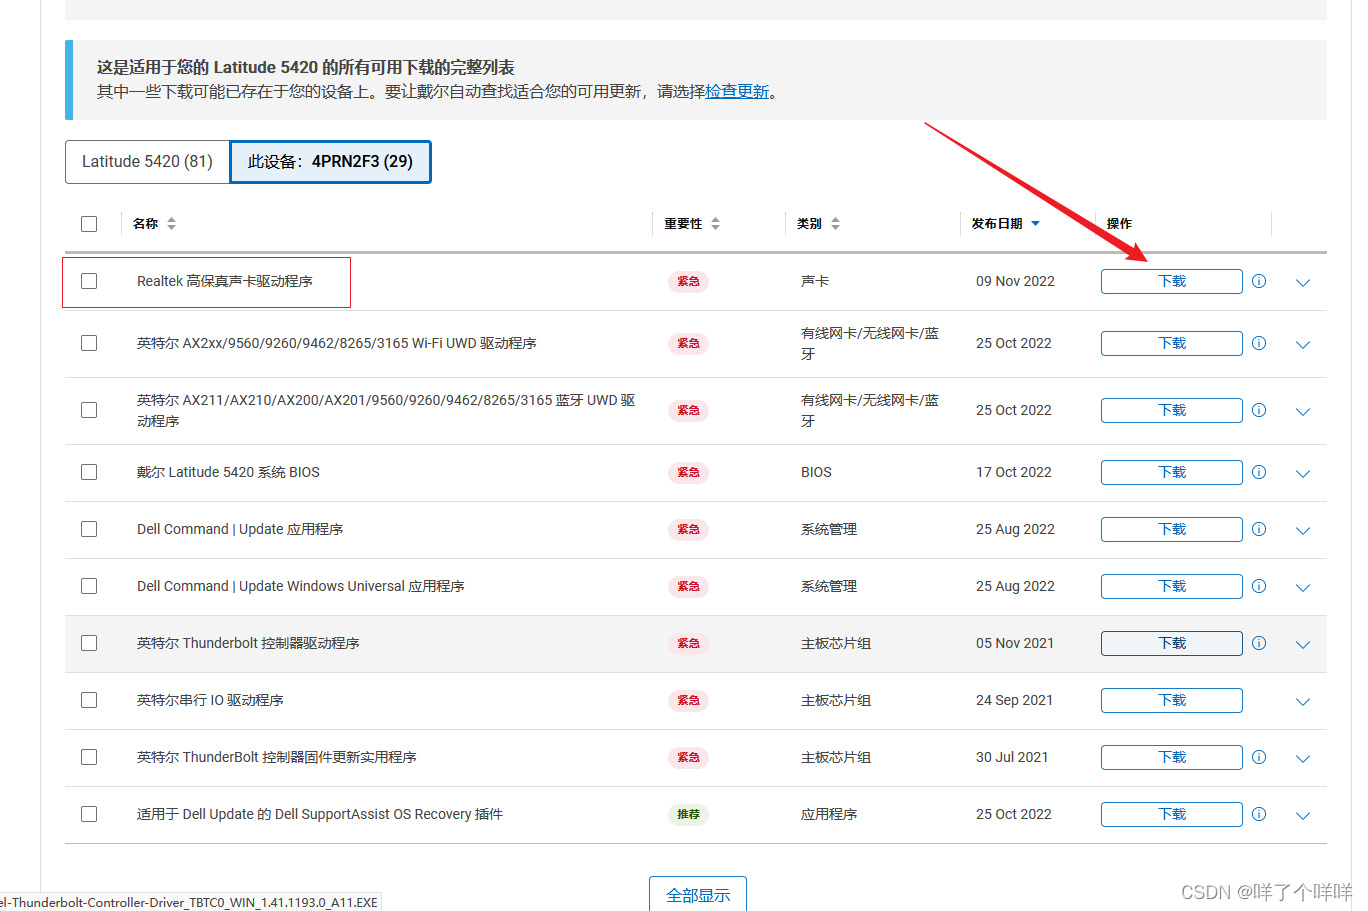Check the Thunderbolt 控制器驱动程序 checkbox
This screenshot has height=911, width=1368.
89,643
